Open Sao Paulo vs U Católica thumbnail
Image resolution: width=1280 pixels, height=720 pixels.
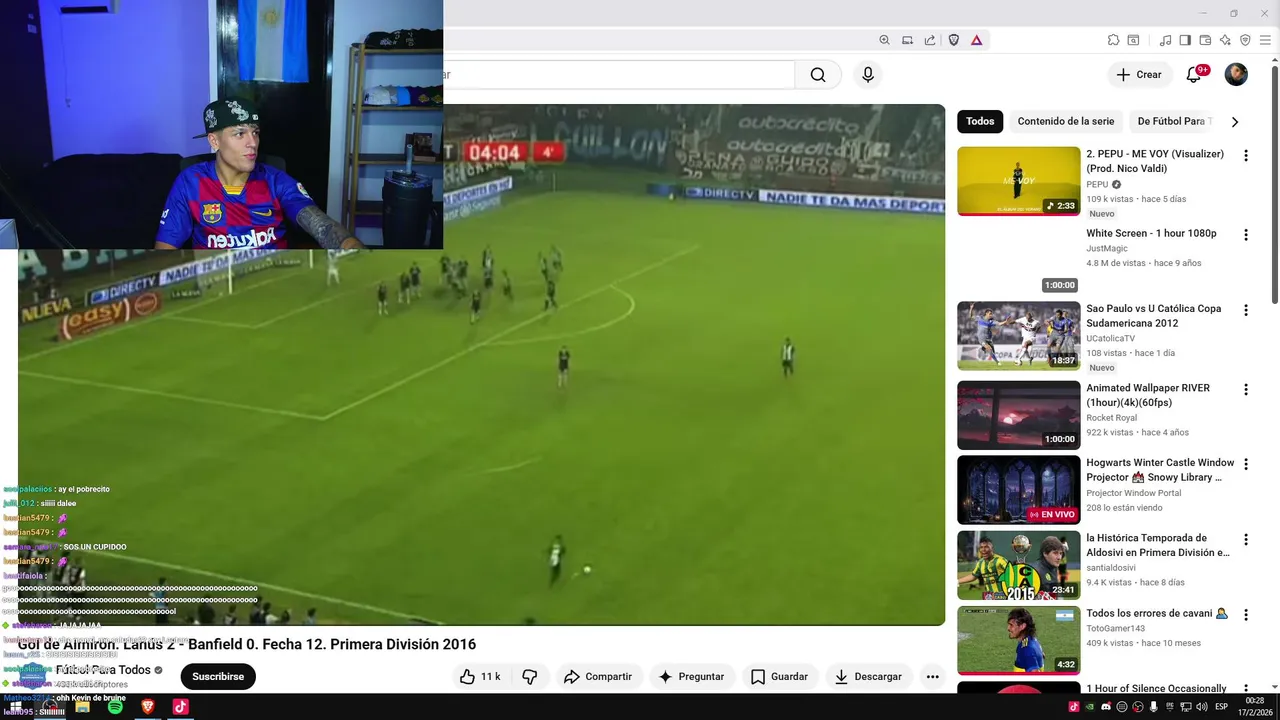pyautogui.click(x=1019, y=336)
